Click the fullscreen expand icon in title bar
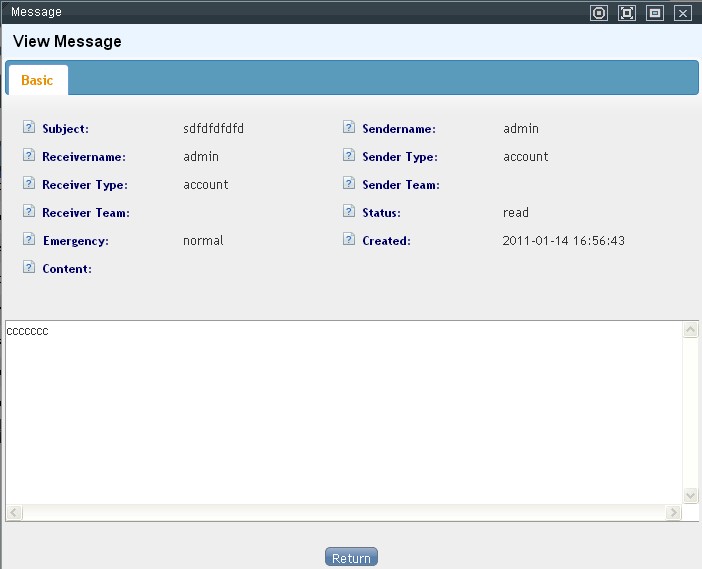The height and width of the screenshot is (569, 702). [x=627, y=13]
